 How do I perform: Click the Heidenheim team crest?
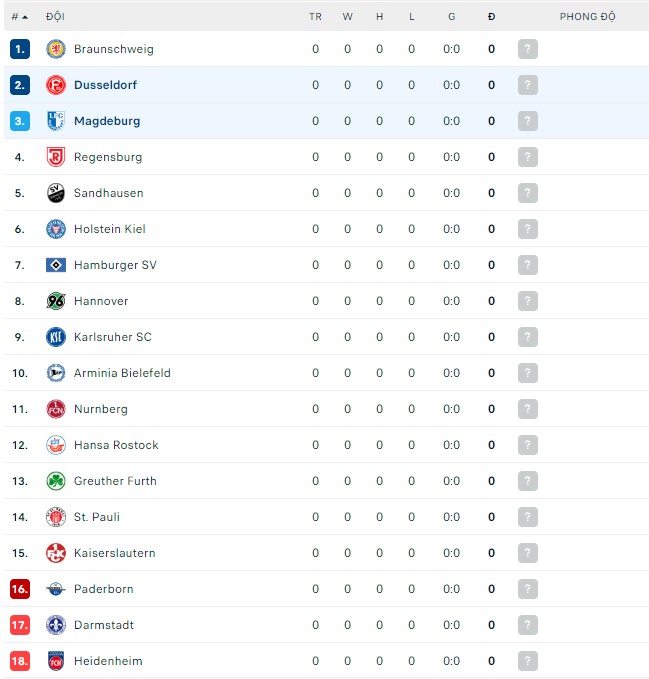(56, 661)
